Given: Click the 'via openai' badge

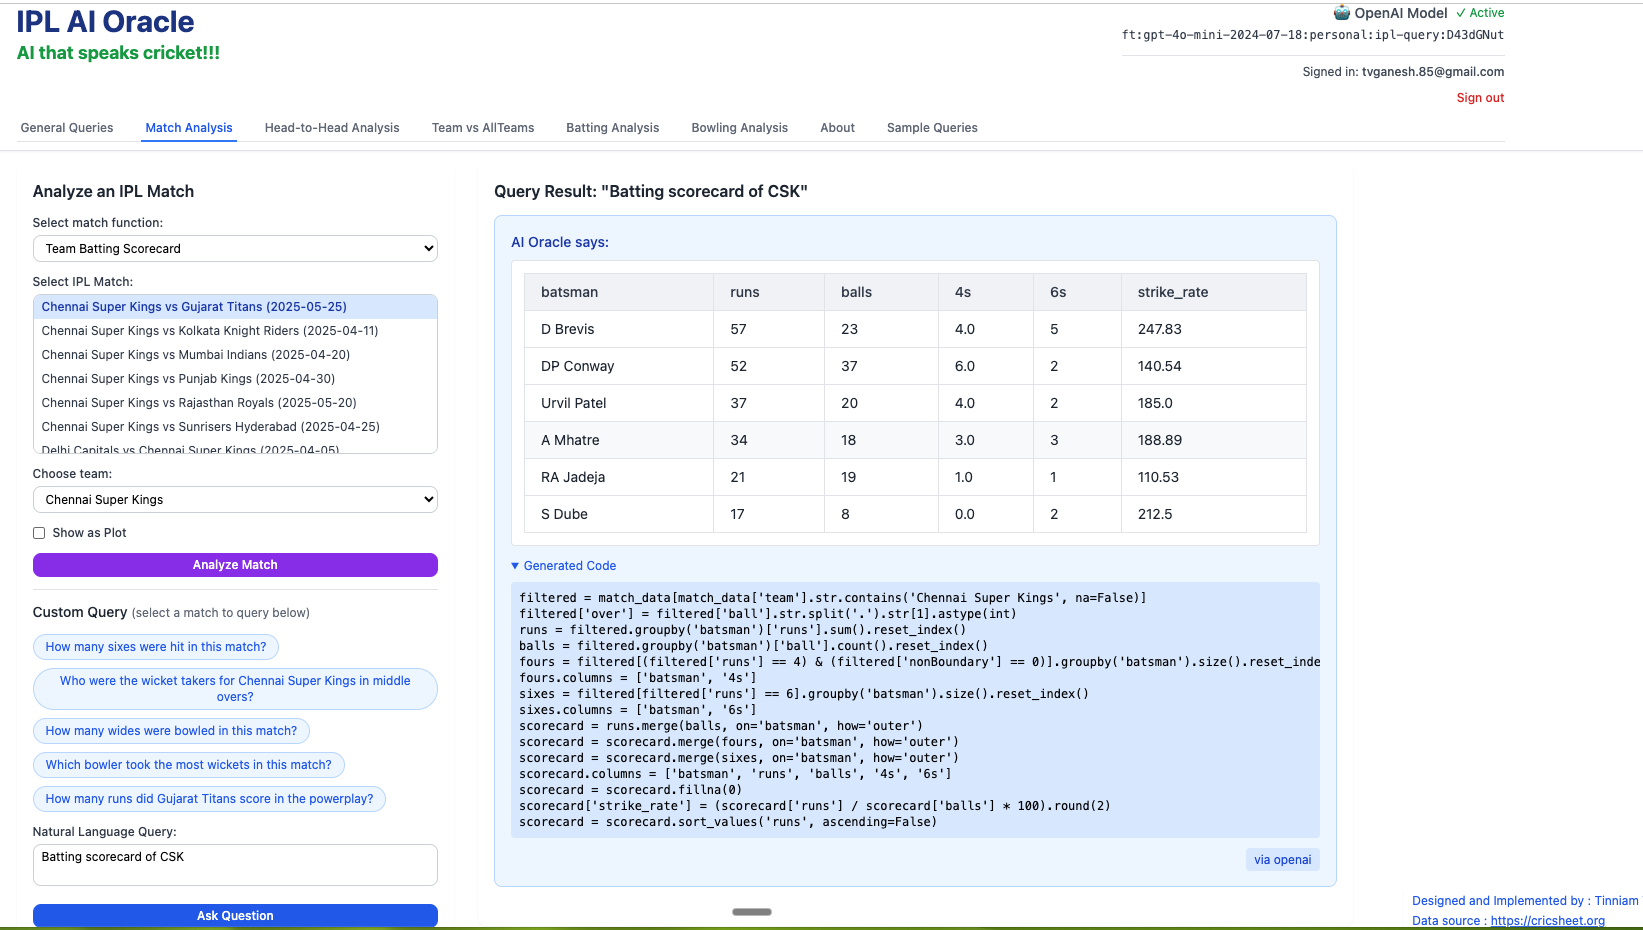Looking at the screenshot, I should (x=1282, y=860).
